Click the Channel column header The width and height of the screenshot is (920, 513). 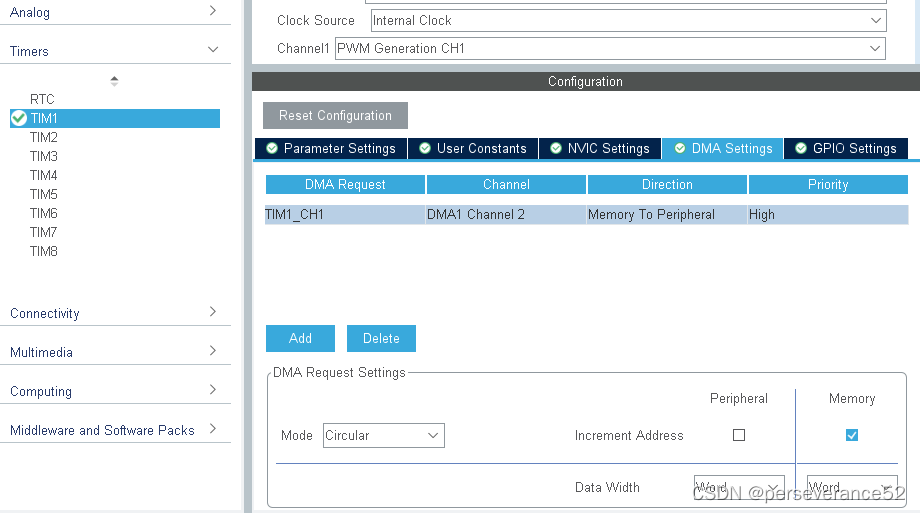506,184
